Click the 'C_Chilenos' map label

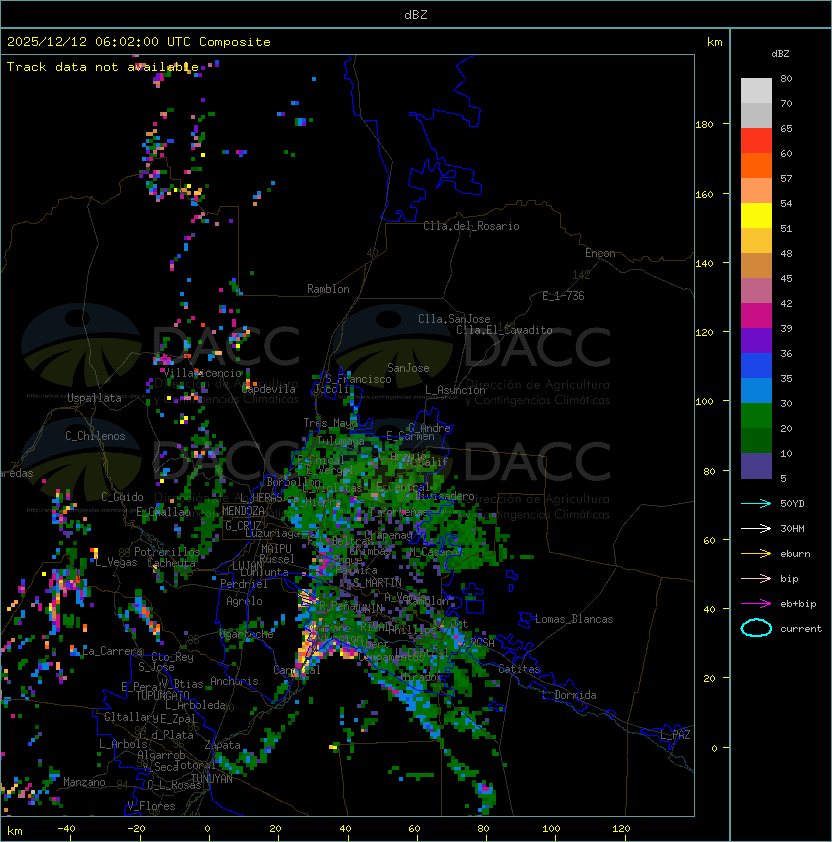pyautogui.click(x=95, y=436)
